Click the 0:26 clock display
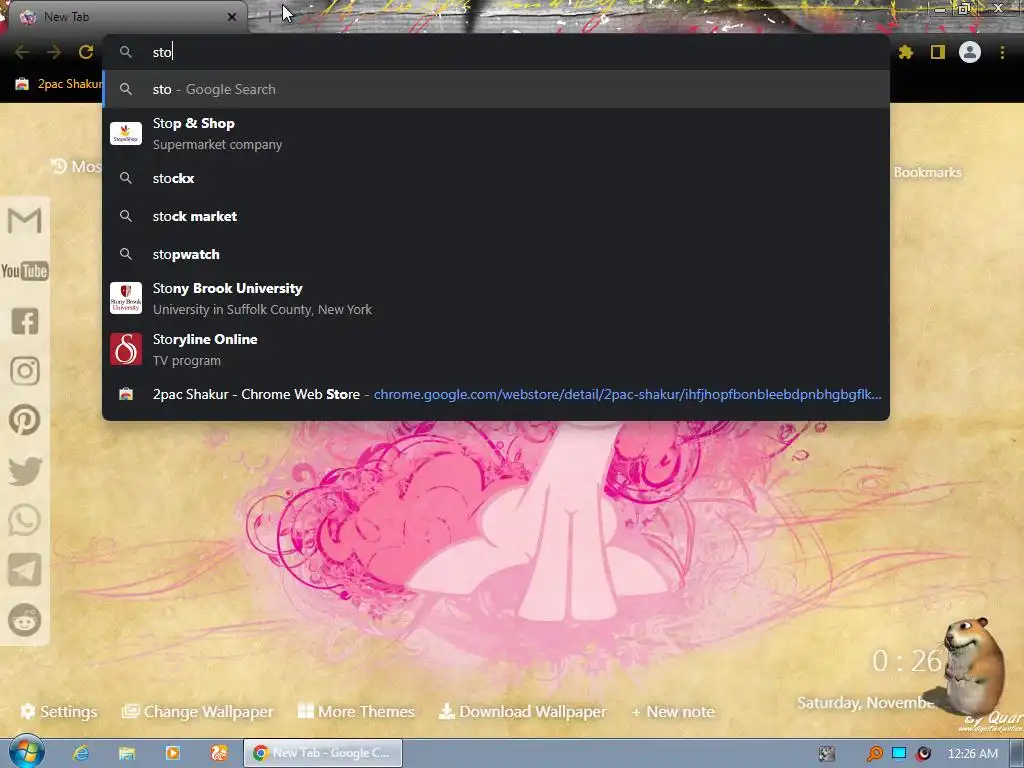1024x768 pixels. pyautogui.click(x=906, y=661)
